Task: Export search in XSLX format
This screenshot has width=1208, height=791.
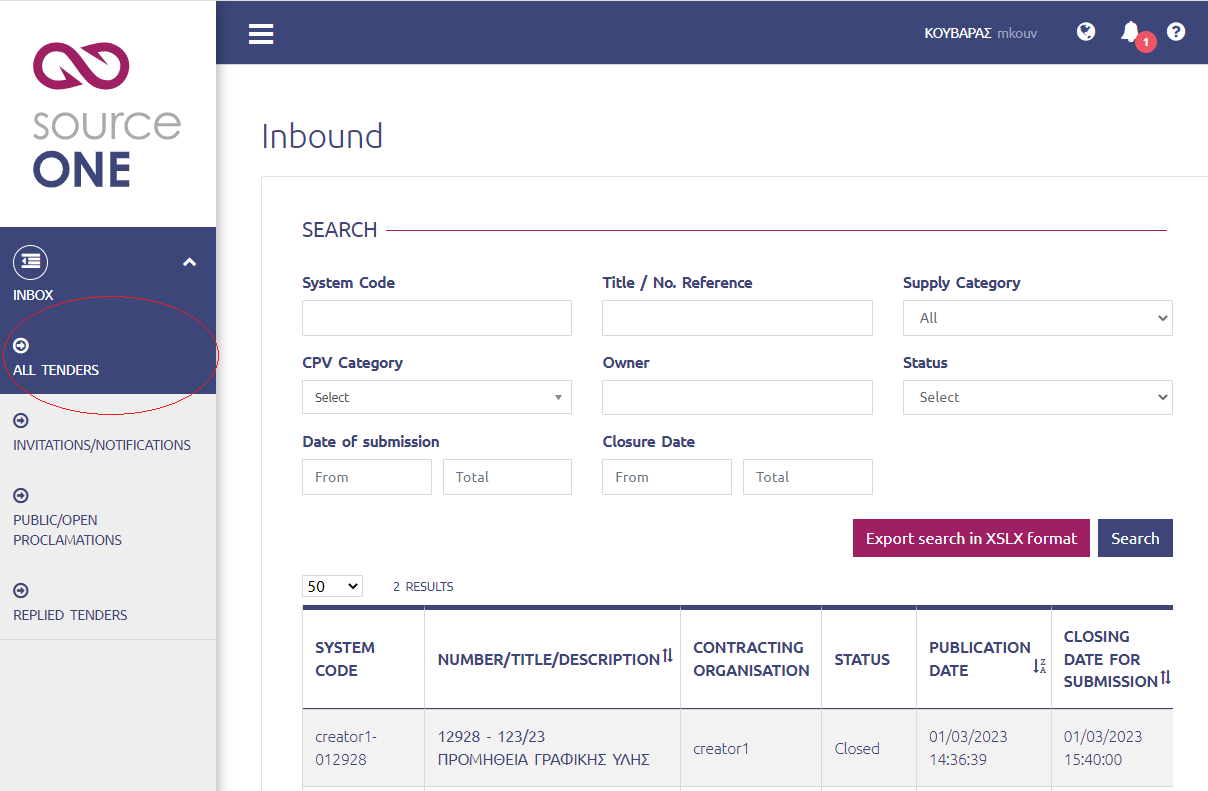Action: pos(970,537)
